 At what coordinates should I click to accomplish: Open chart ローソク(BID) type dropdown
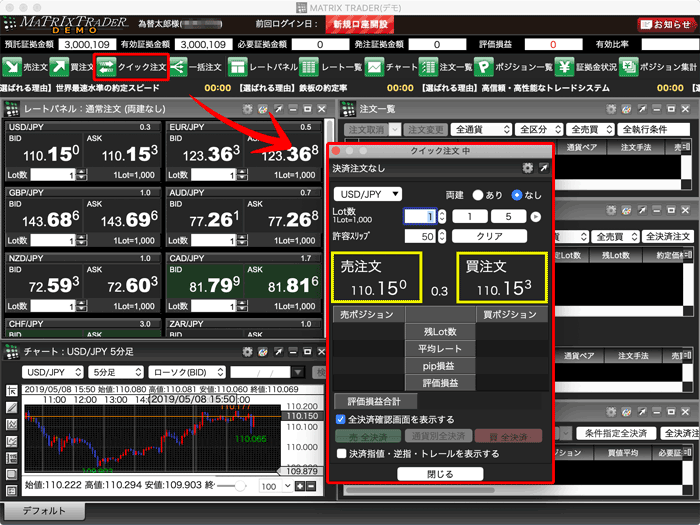187,372
